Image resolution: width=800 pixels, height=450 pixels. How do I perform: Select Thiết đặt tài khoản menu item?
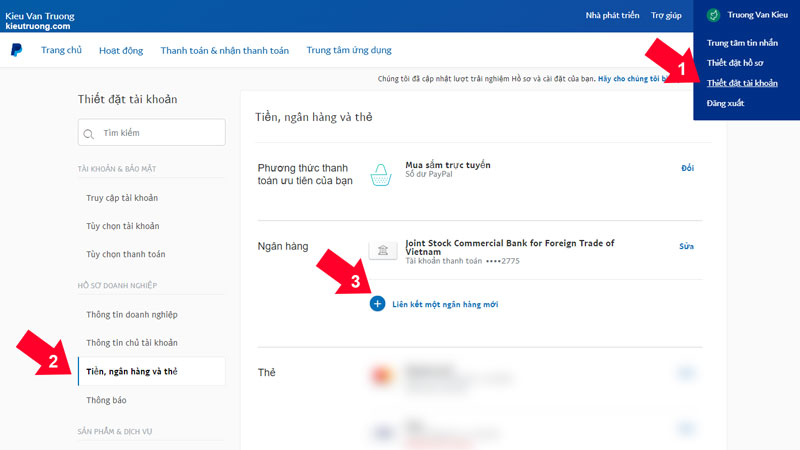coord(742,83)
